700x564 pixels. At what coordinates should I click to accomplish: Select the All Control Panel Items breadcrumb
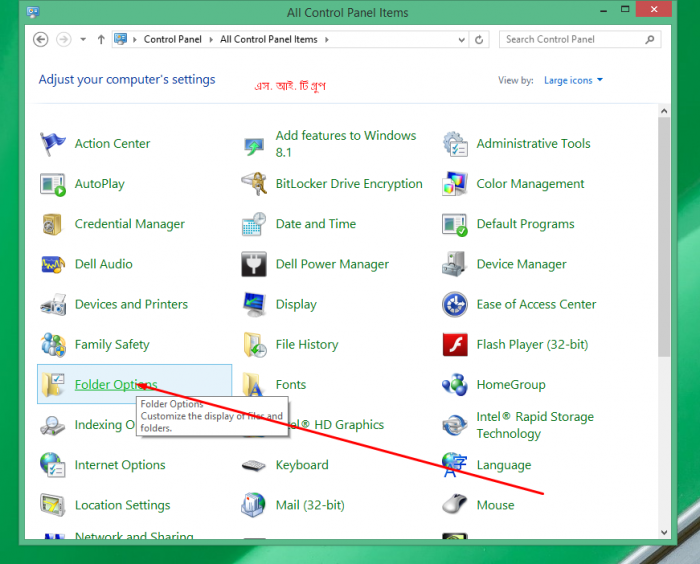click(x=268, y=40)
